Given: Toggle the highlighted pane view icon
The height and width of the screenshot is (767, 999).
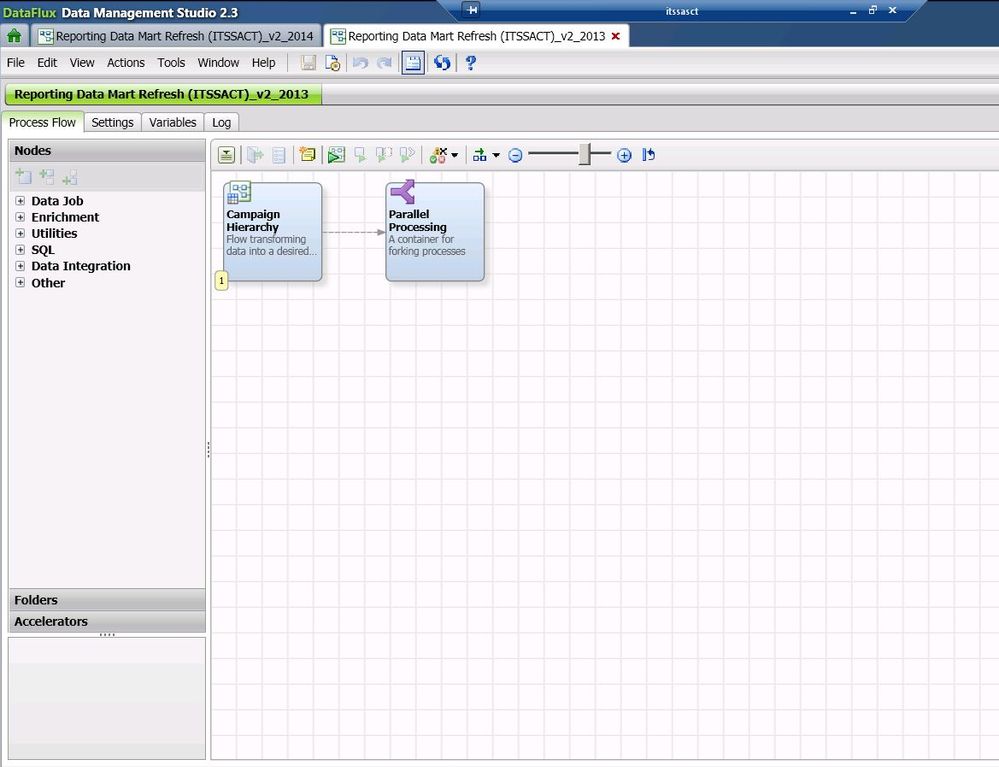Looking at the screenshot, I should pyautogui.click(x=413, y=62).
